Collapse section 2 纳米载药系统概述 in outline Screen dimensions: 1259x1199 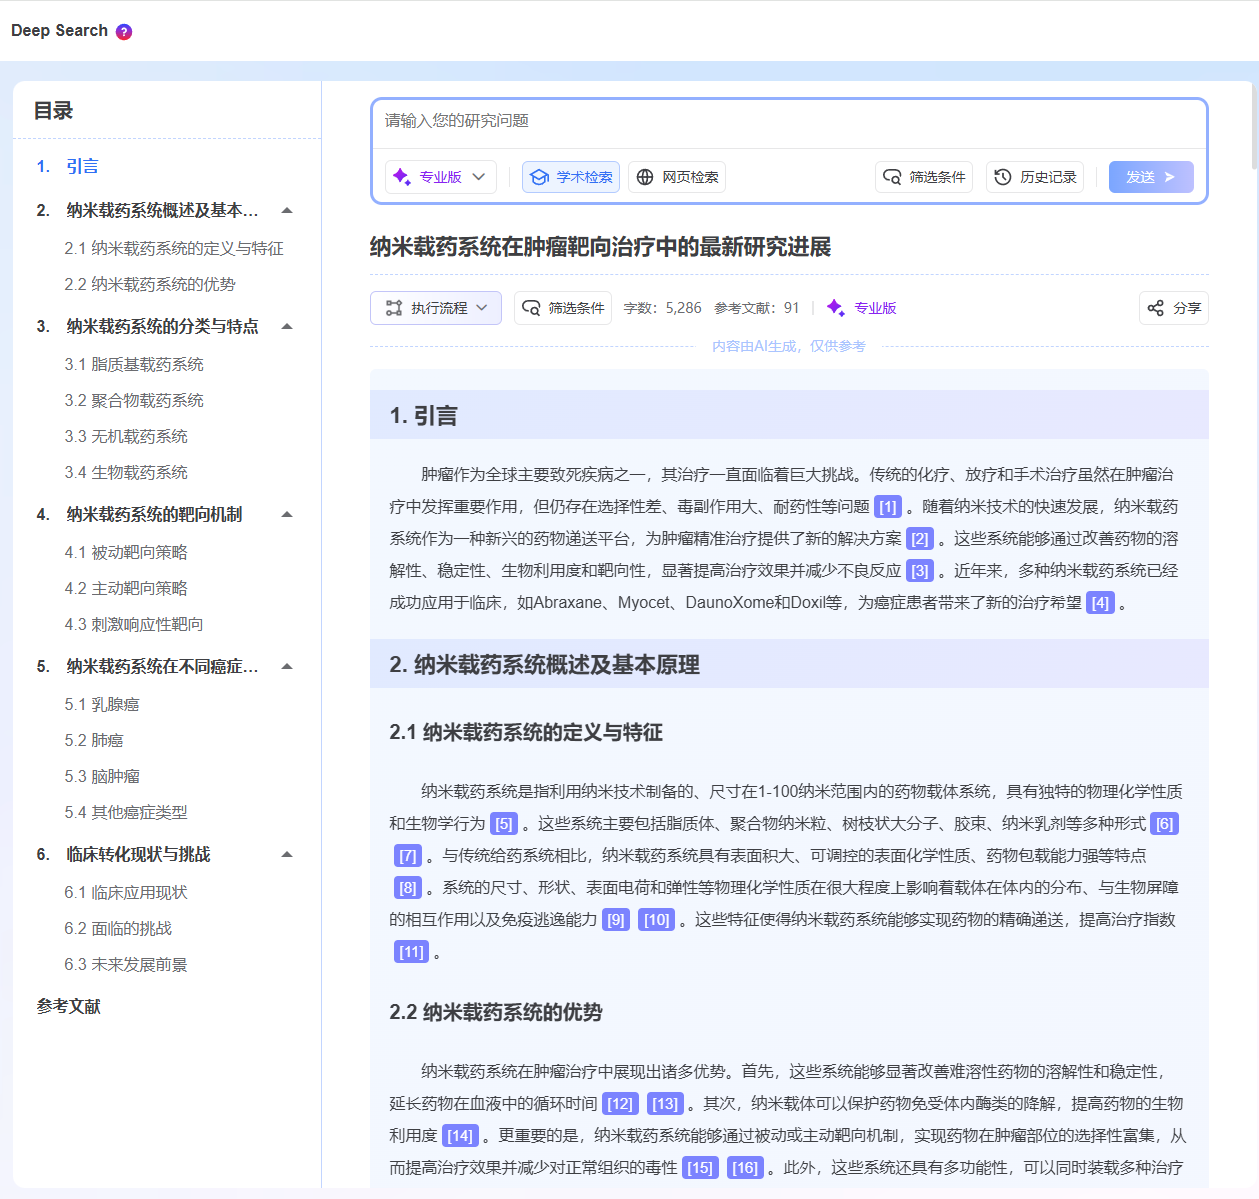pyautogui.click(x=287, y=210)
